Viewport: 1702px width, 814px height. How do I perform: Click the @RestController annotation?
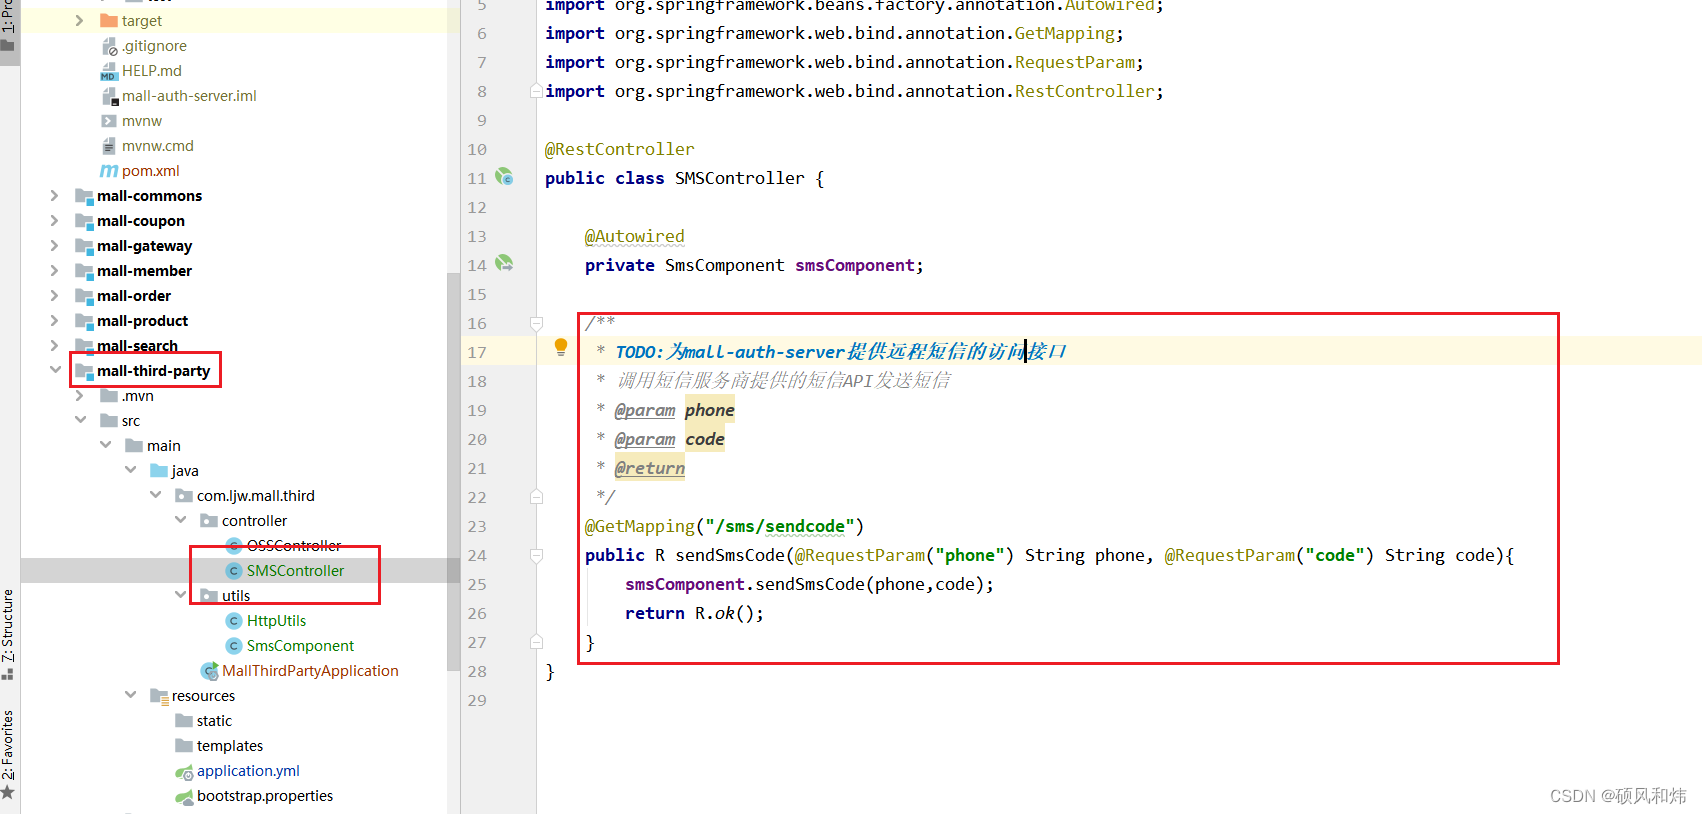click(x=619, y=149)
